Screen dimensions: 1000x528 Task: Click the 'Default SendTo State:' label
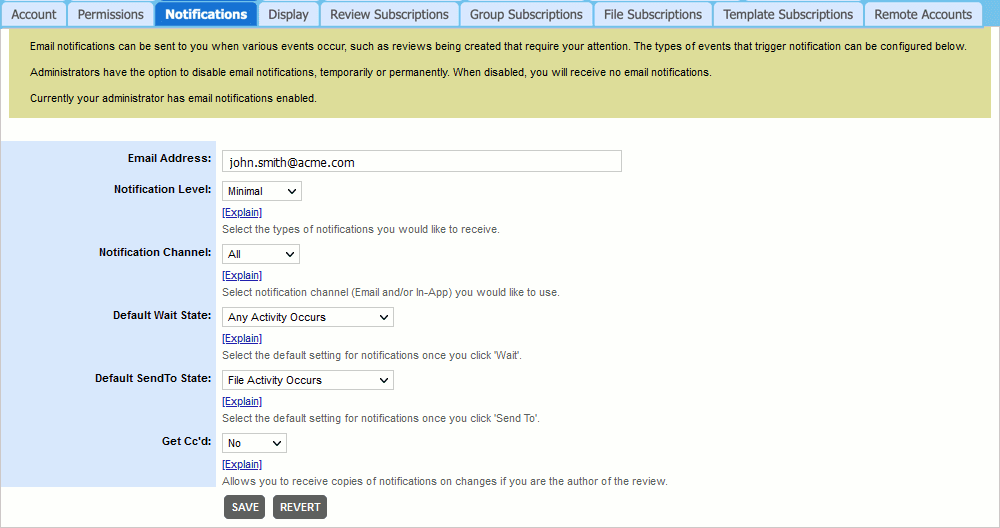(x=153, y=379)
